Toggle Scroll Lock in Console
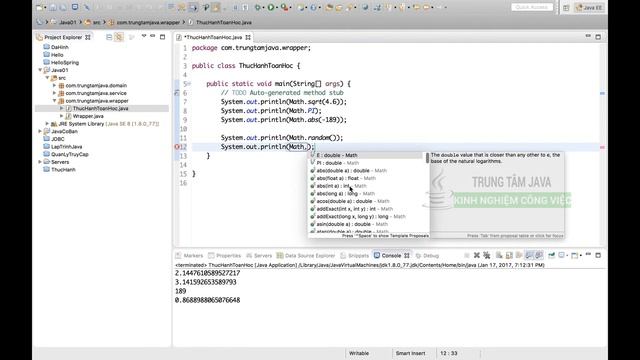This screenshot has width=640, height=360. tap(509, 255)
